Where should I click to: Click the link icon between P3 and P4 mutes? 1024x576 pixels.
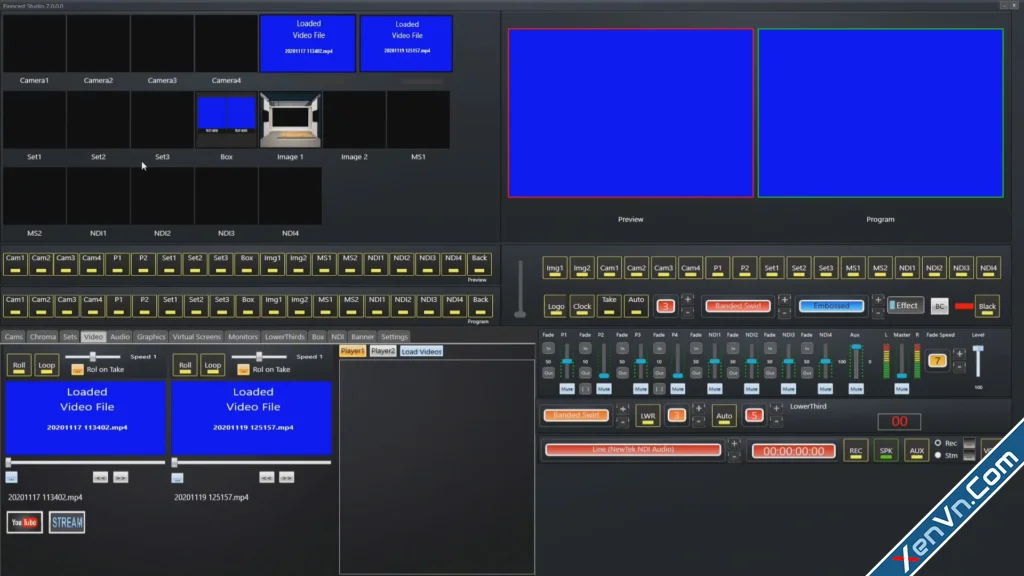(x=659, y=389)
